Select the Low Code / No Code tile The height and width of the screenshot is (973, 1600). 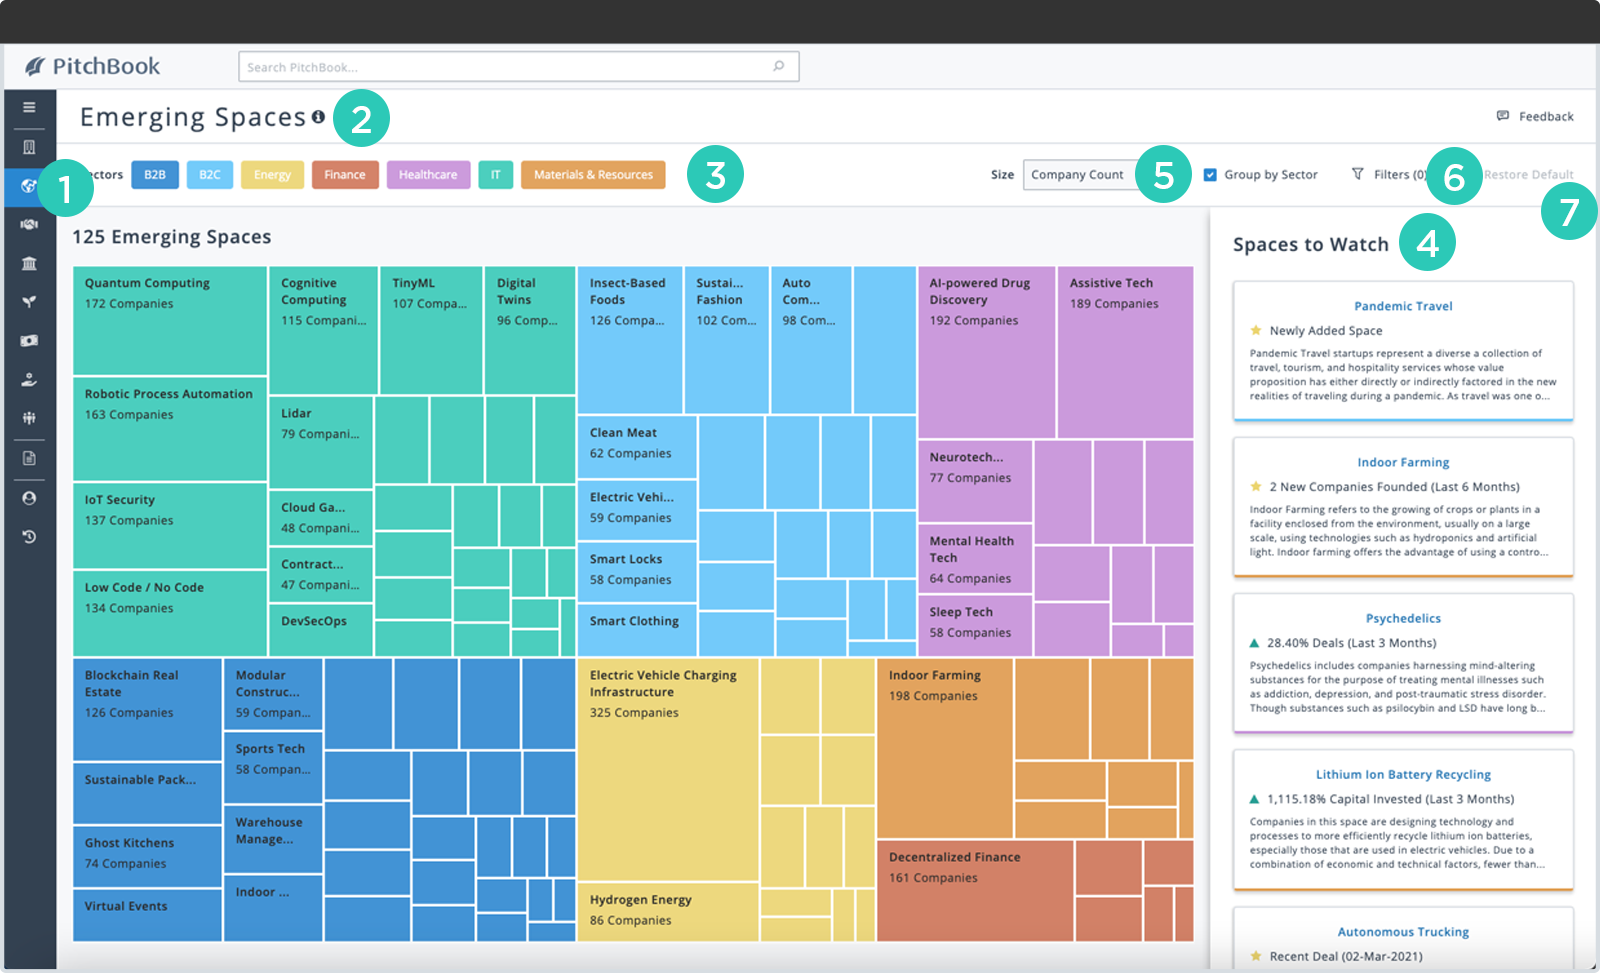click(170, 613)
